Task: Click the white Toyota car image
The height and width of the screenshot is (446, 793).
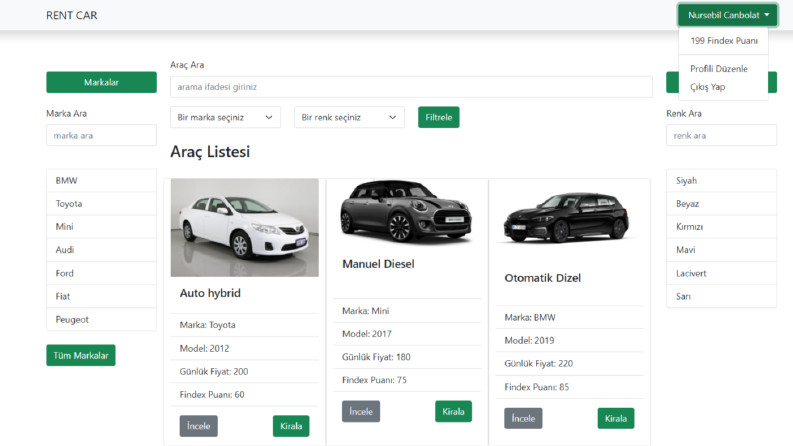Action: pyautogui.click(x=245, y=228)
